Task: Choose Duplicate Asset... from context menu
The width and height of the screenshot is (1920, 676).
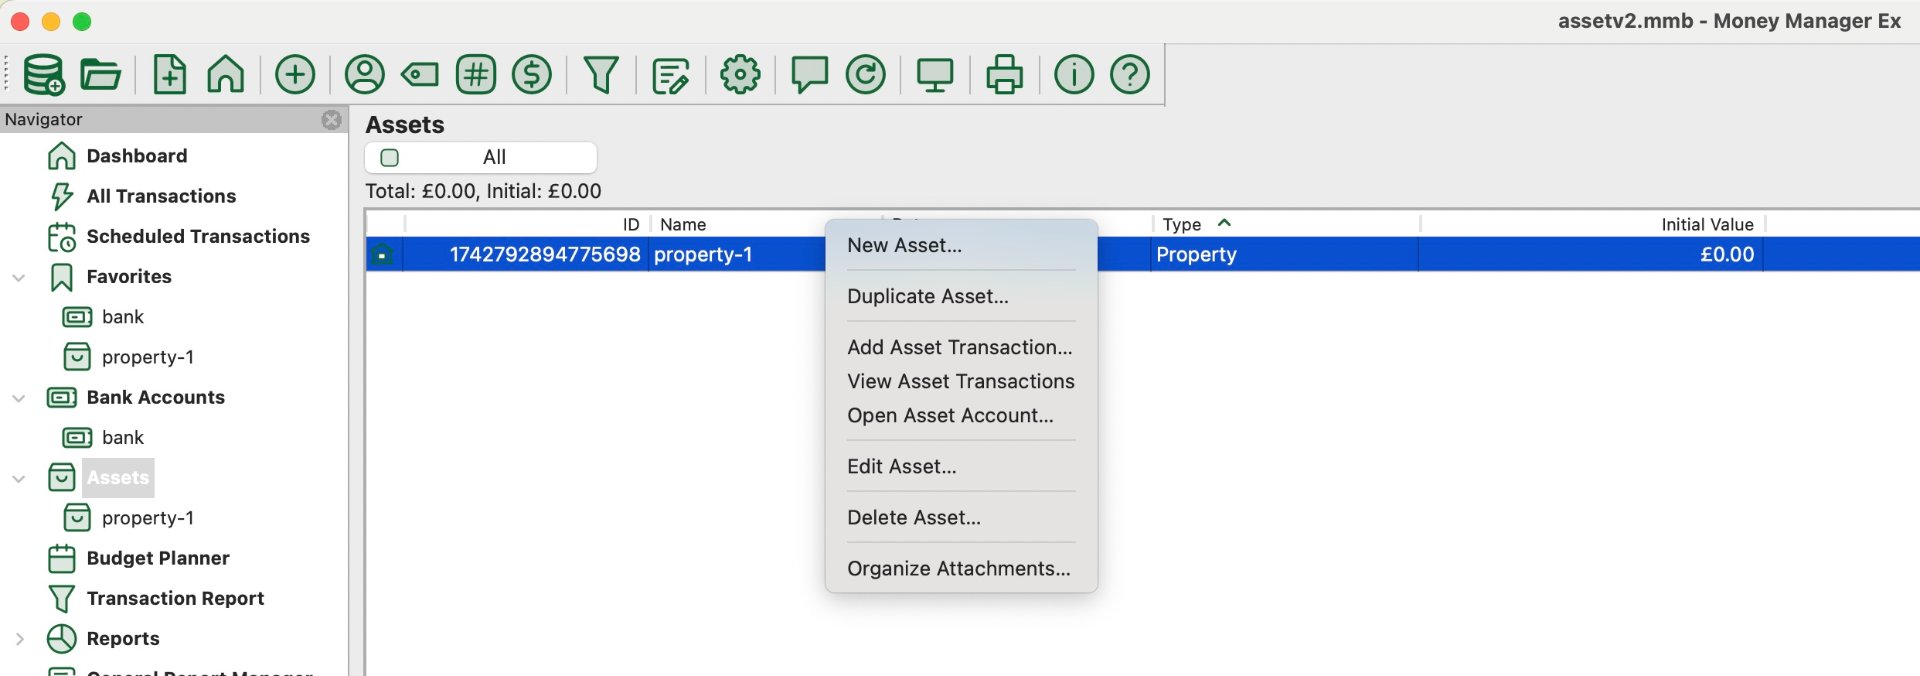Action: pos(927,296)
